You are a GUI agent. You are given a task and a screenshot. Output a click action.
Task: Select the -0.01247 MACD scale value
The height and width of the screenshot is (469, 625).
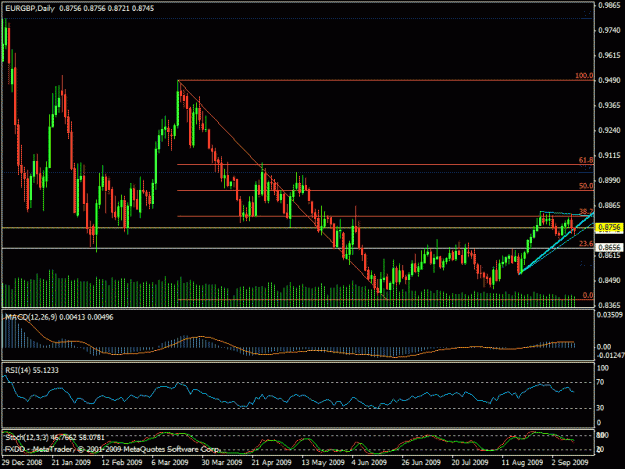pyautogui.click(x=609, y=355)
